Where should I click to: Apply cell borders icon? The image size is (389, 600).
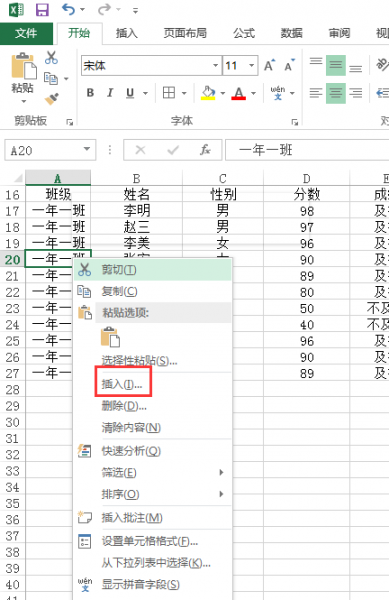tap(169, 93)
